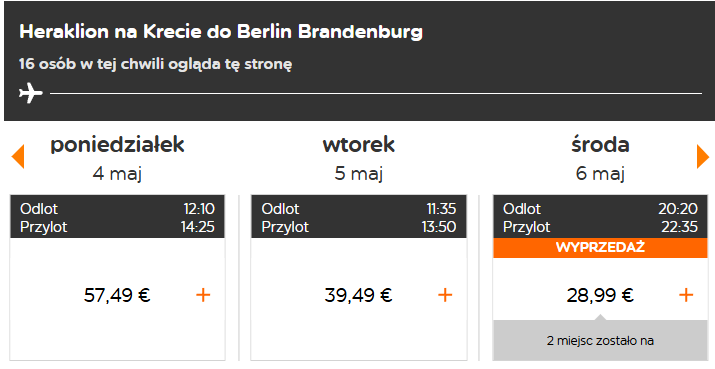Image resolution: width=715 pixels, height=369 pixels.
Task: Add the 39,49 € flight with plus icon
Action: click(445, 295)
